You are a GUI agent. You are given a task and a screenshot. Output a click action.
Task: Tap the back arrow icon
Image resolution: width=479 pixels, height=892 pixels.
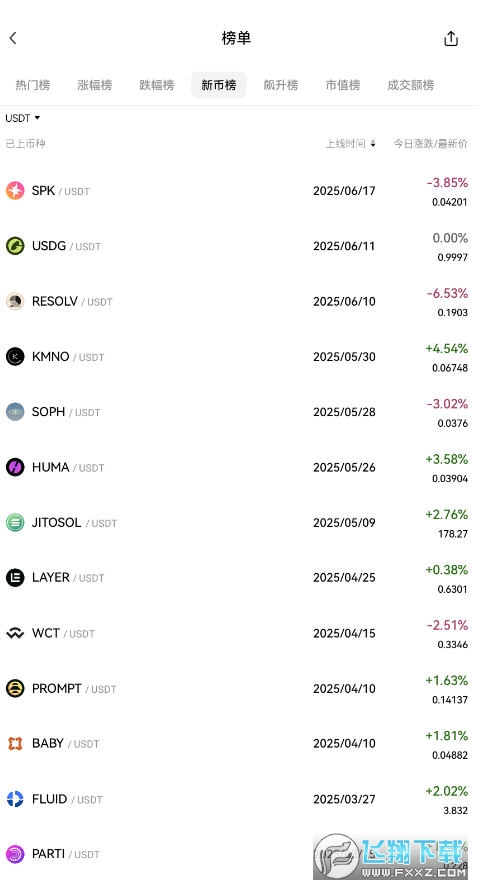[13, 38]
